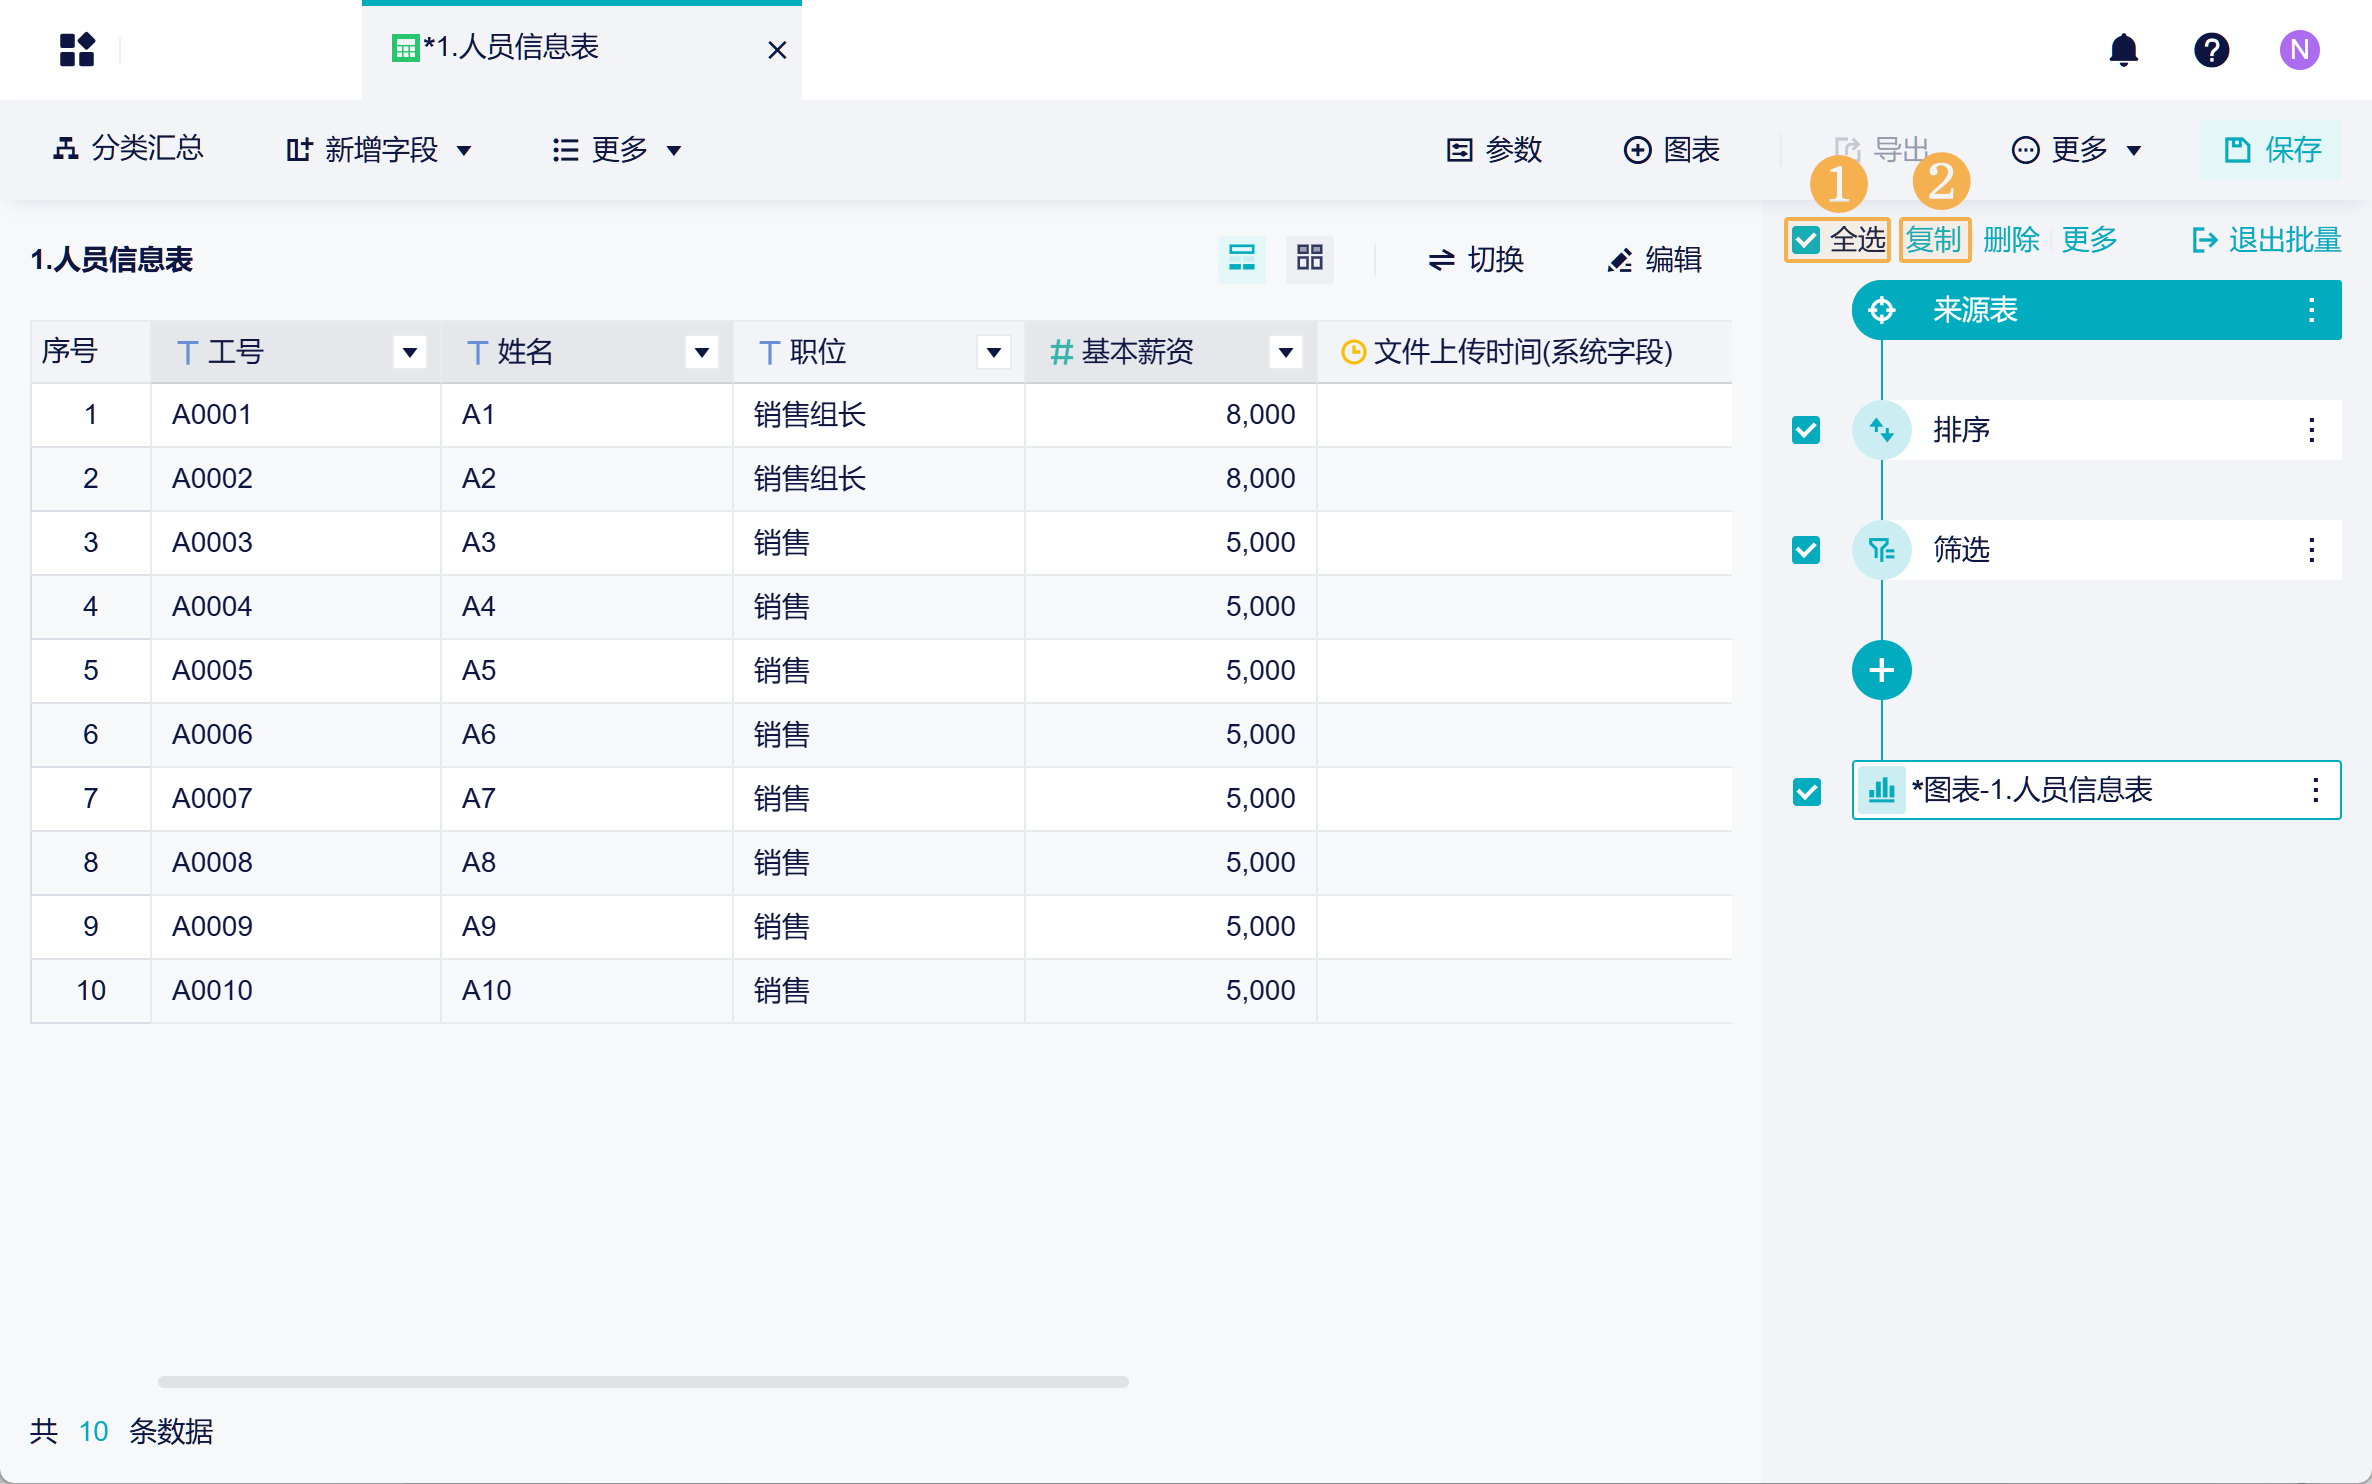Open the app grid home icon
Viewport: 2372px width, 1484px height.
click(77, 49)
